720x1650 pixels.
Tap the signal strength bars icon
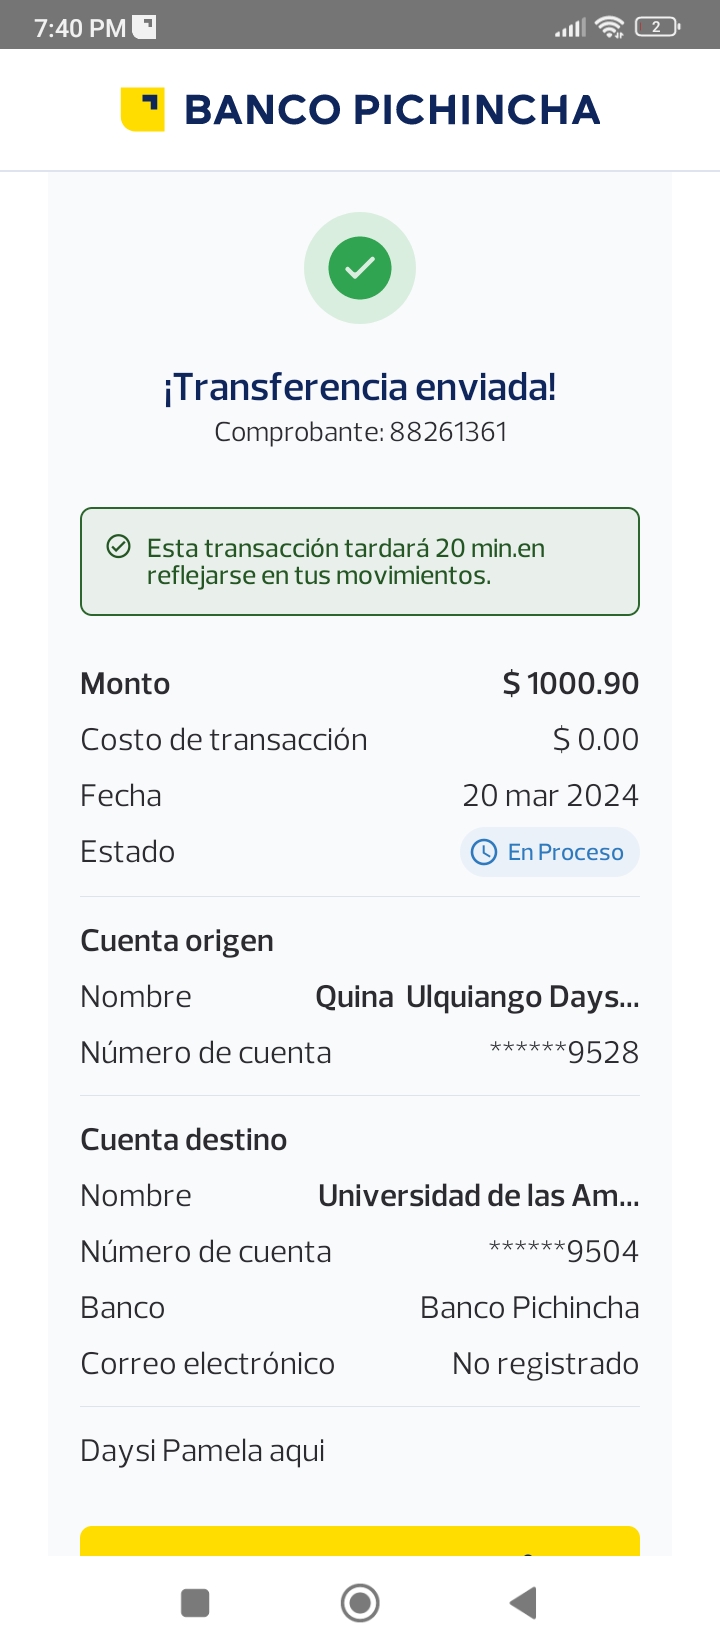570,29
